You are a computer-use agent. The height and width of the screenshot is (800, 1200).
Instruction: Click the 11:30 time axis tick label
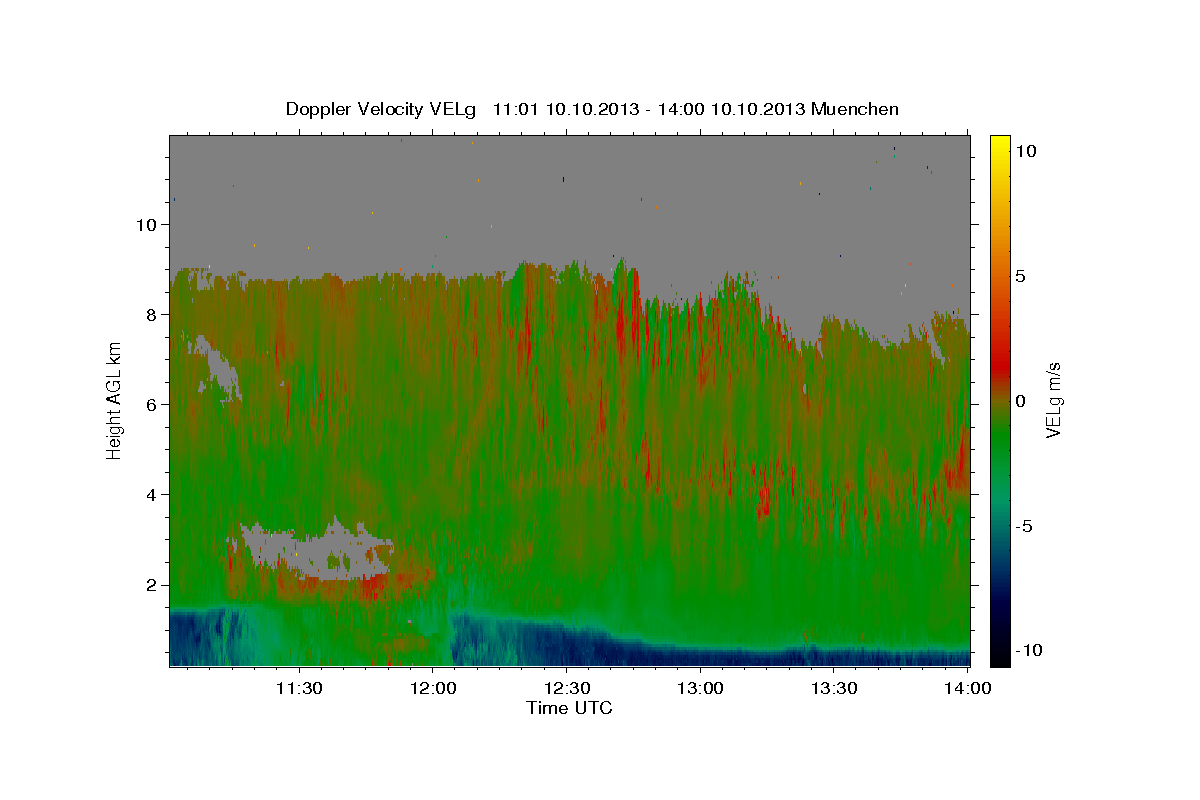pos(298,688)
